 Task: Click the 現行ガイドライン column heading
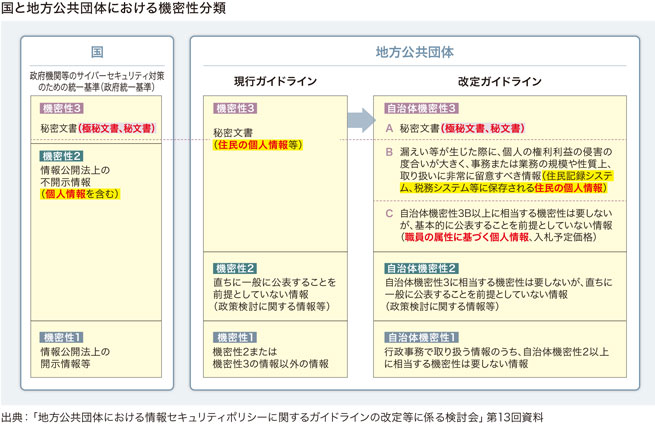(x=275, y=81)
